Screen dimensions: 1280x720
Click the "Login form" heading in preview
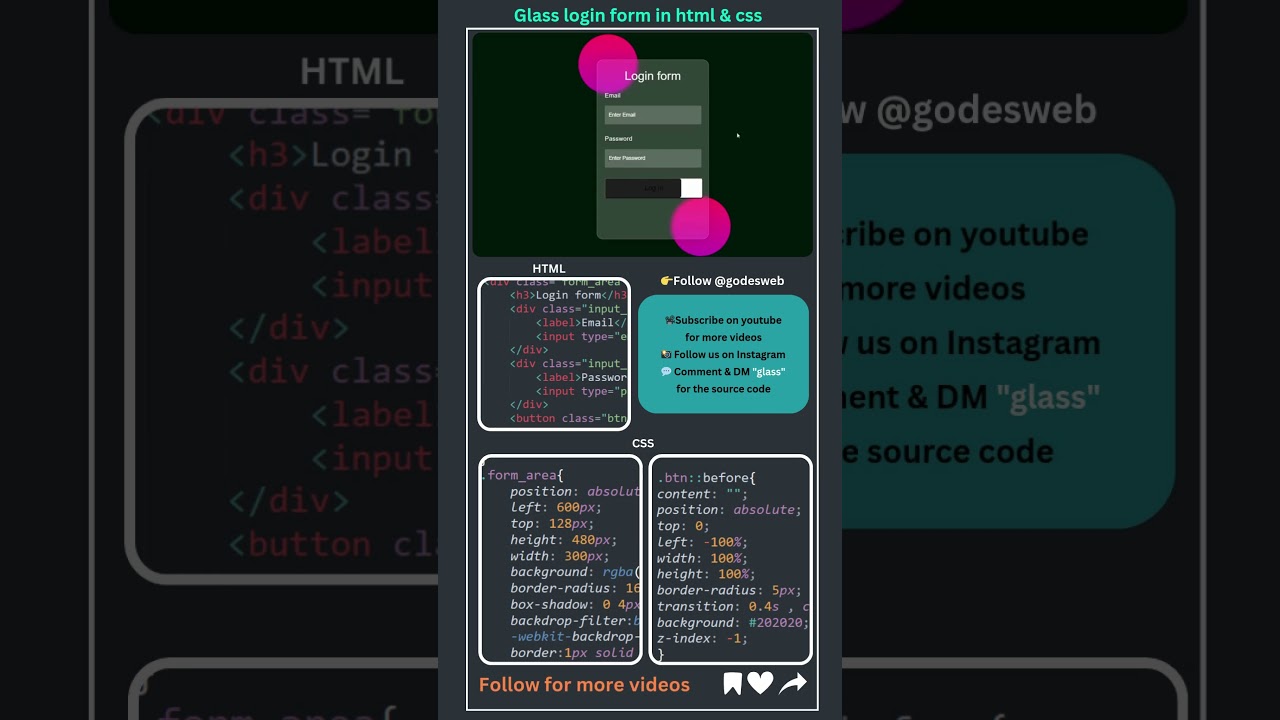point(653,76)
